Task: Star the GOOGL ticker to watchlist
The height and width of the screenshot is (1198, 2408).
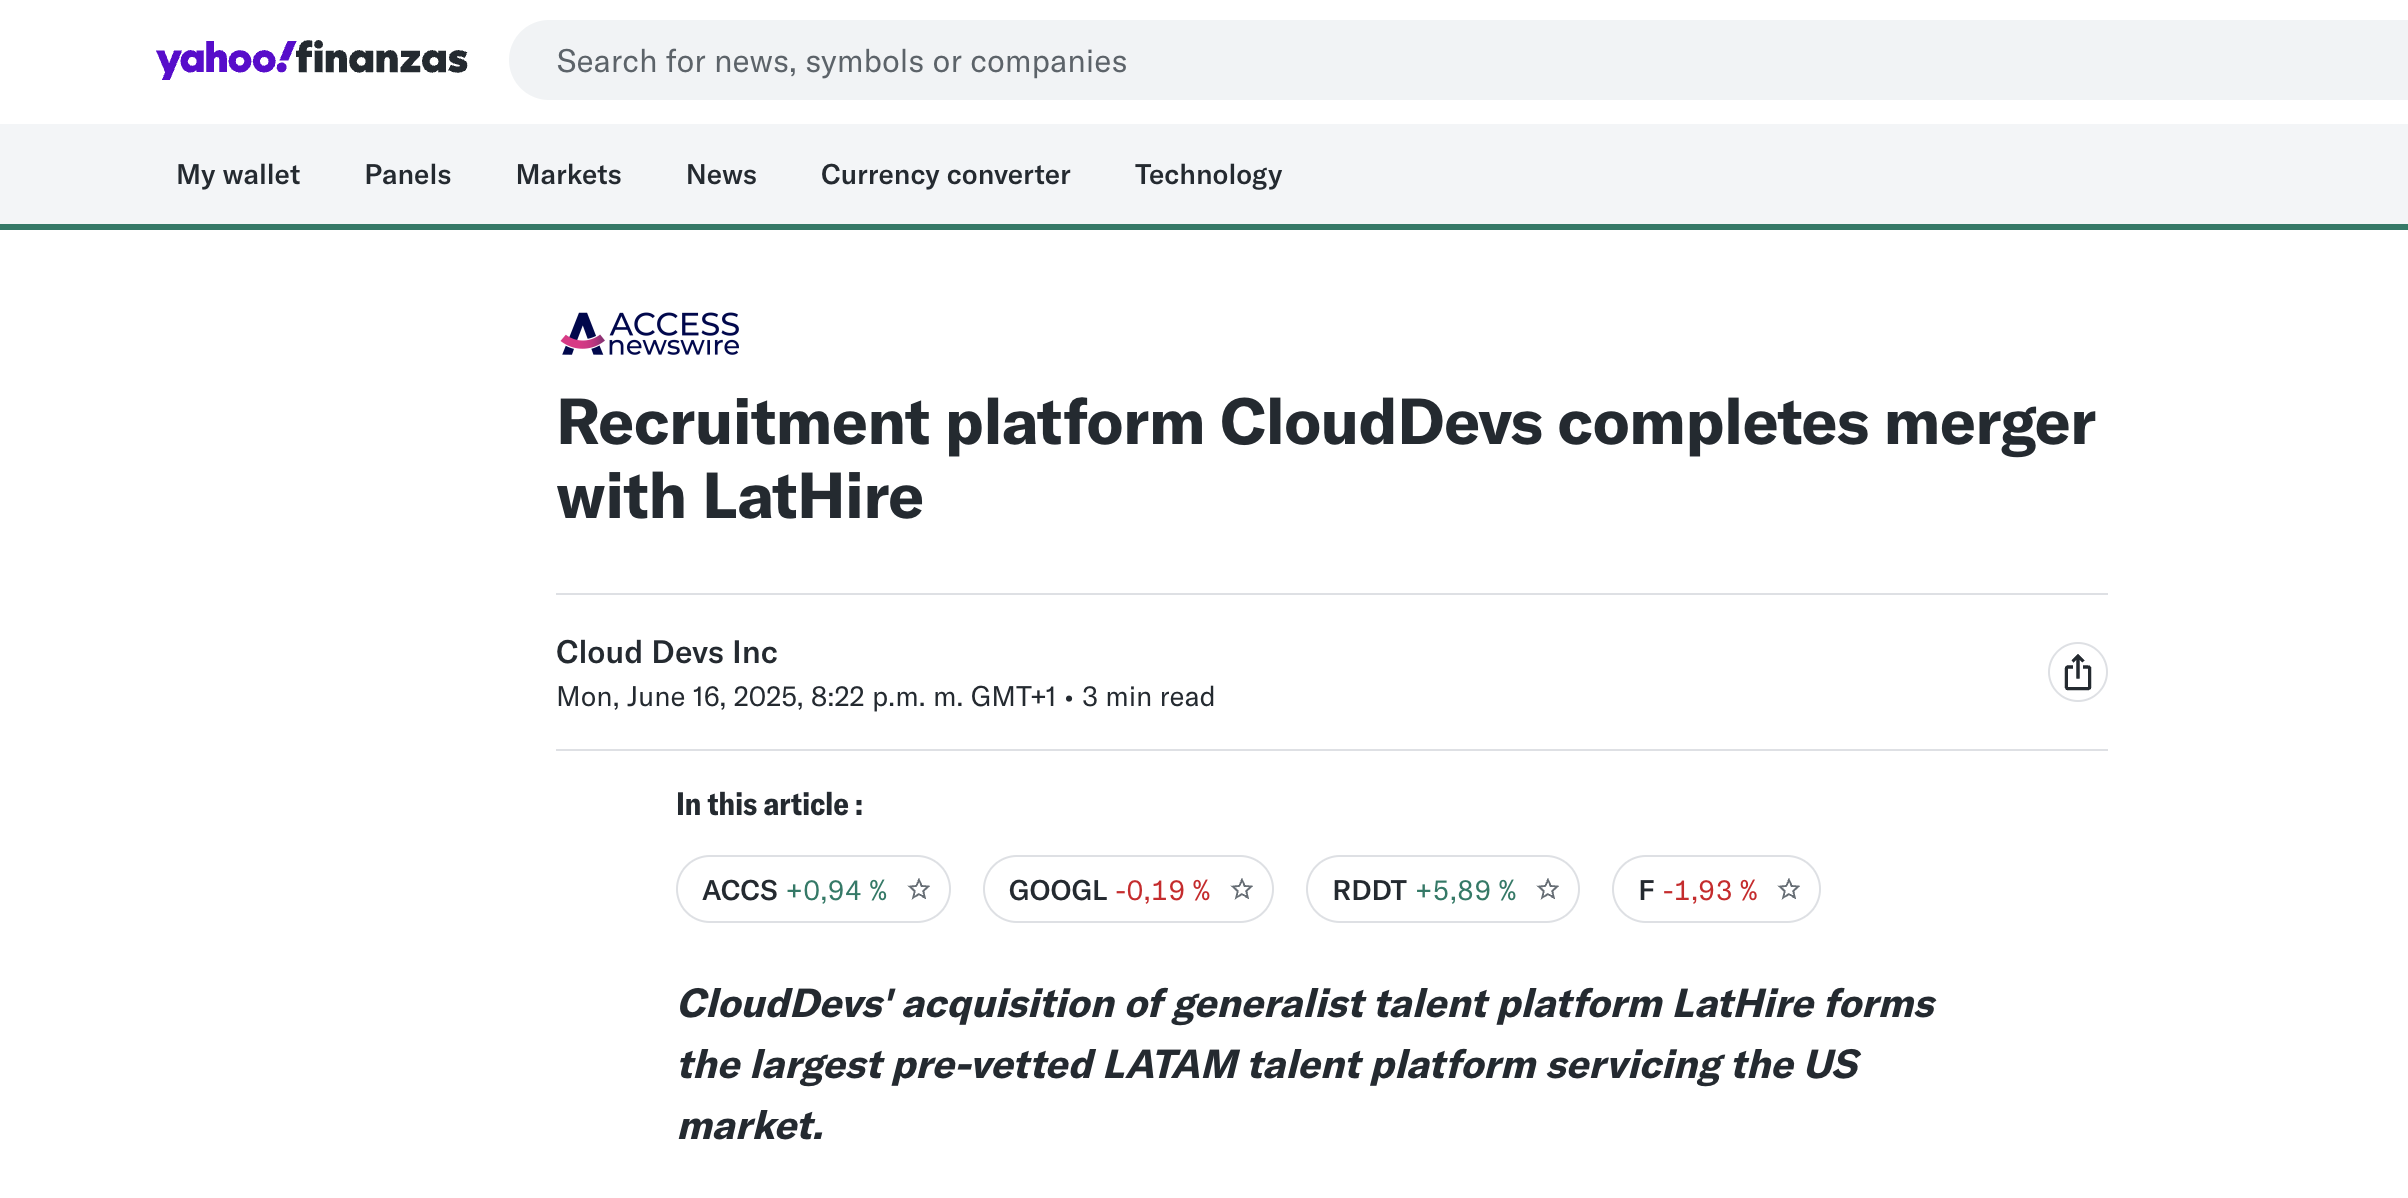Action: [x=1241, y=889]
